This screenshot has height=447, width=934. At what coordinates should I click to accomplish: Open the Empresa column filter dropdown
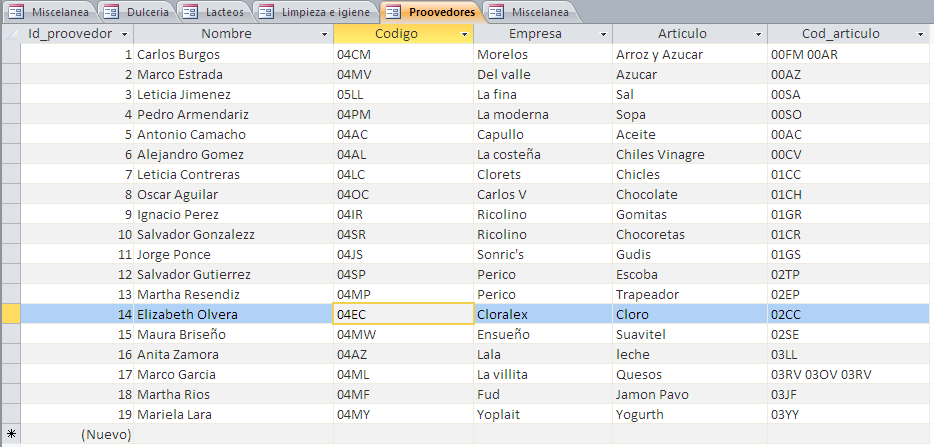click(x=603, y=35)
